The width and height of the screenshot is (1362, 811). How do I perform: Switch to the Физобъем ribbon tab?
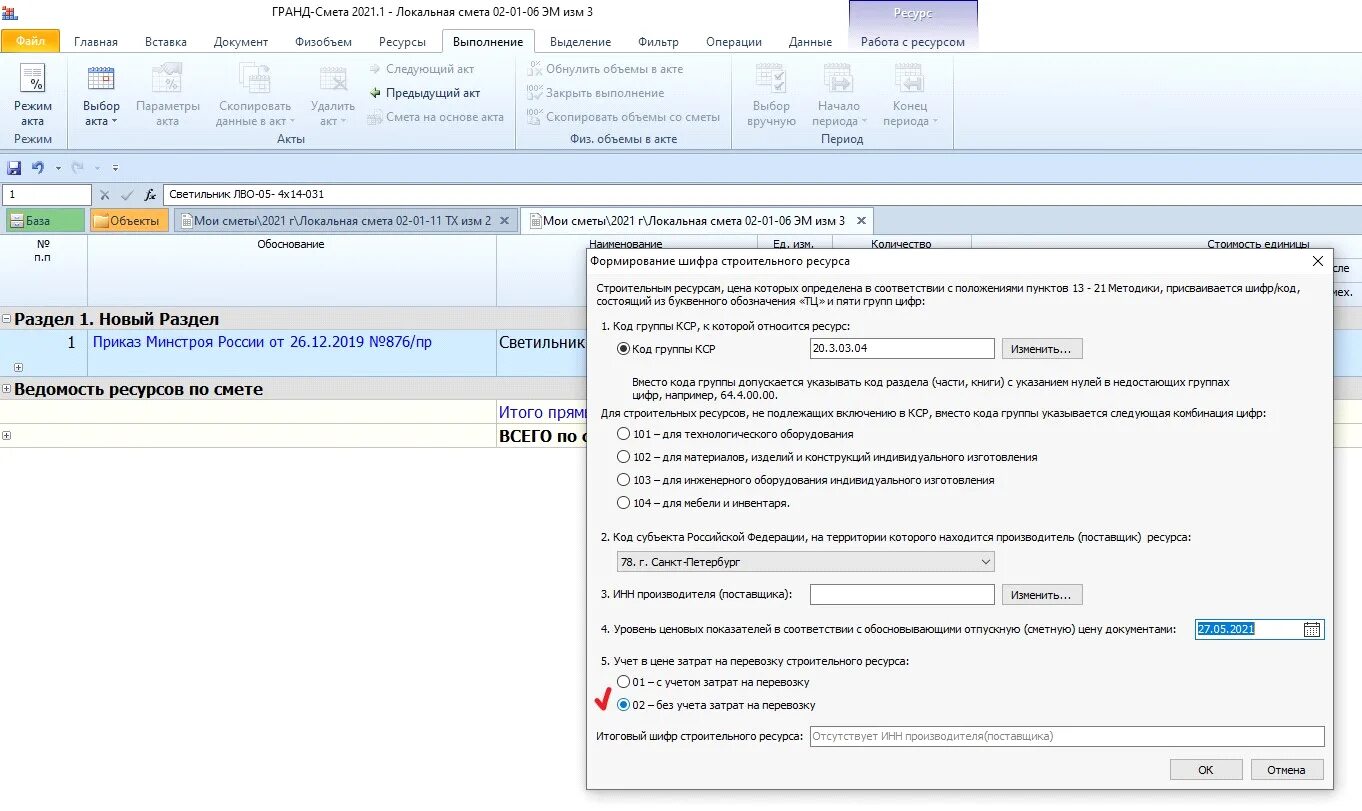coord(323,42)
